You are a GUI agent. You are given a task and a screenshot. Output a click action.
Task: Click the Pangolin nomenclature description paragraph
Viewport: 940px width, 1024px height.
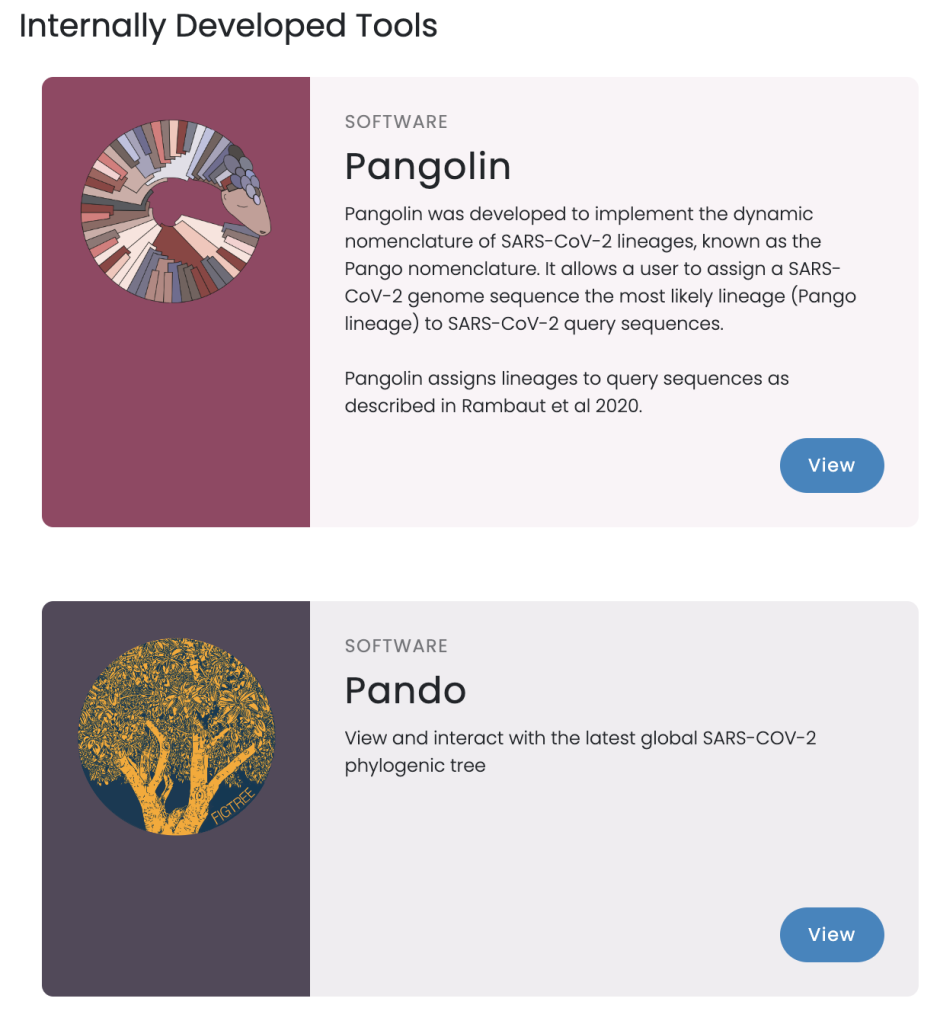point(600,268)
